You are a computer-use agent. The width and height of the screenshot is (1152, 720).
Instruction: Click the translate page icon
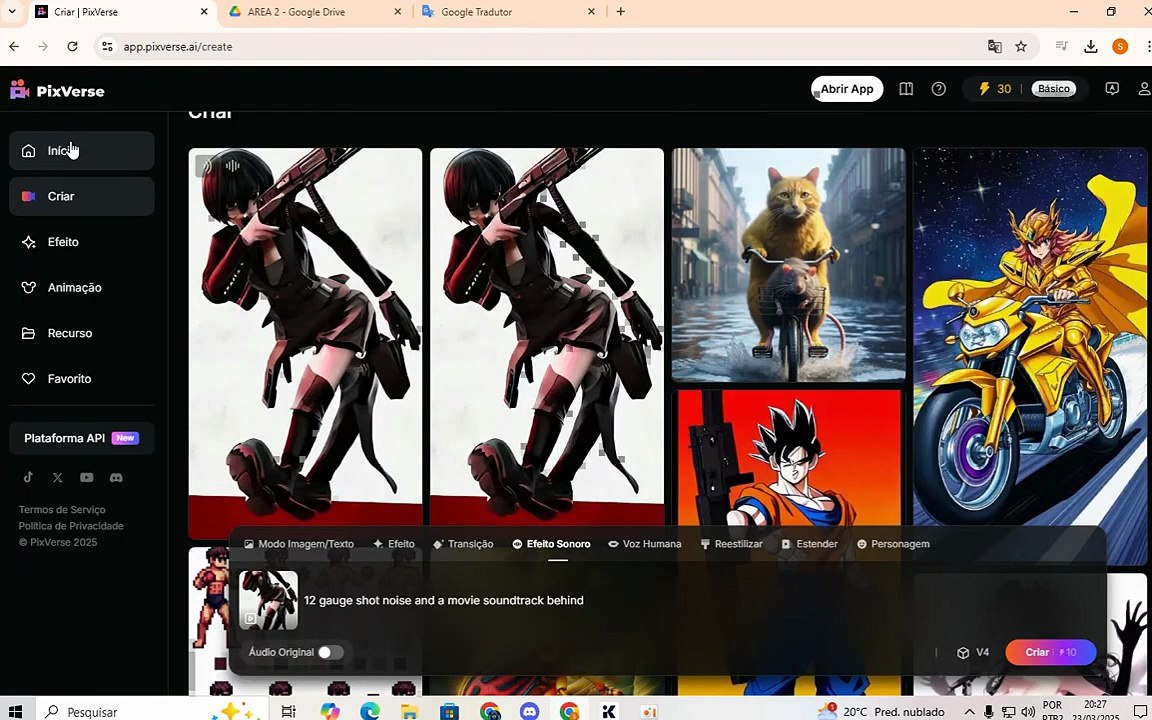point(994,46)
